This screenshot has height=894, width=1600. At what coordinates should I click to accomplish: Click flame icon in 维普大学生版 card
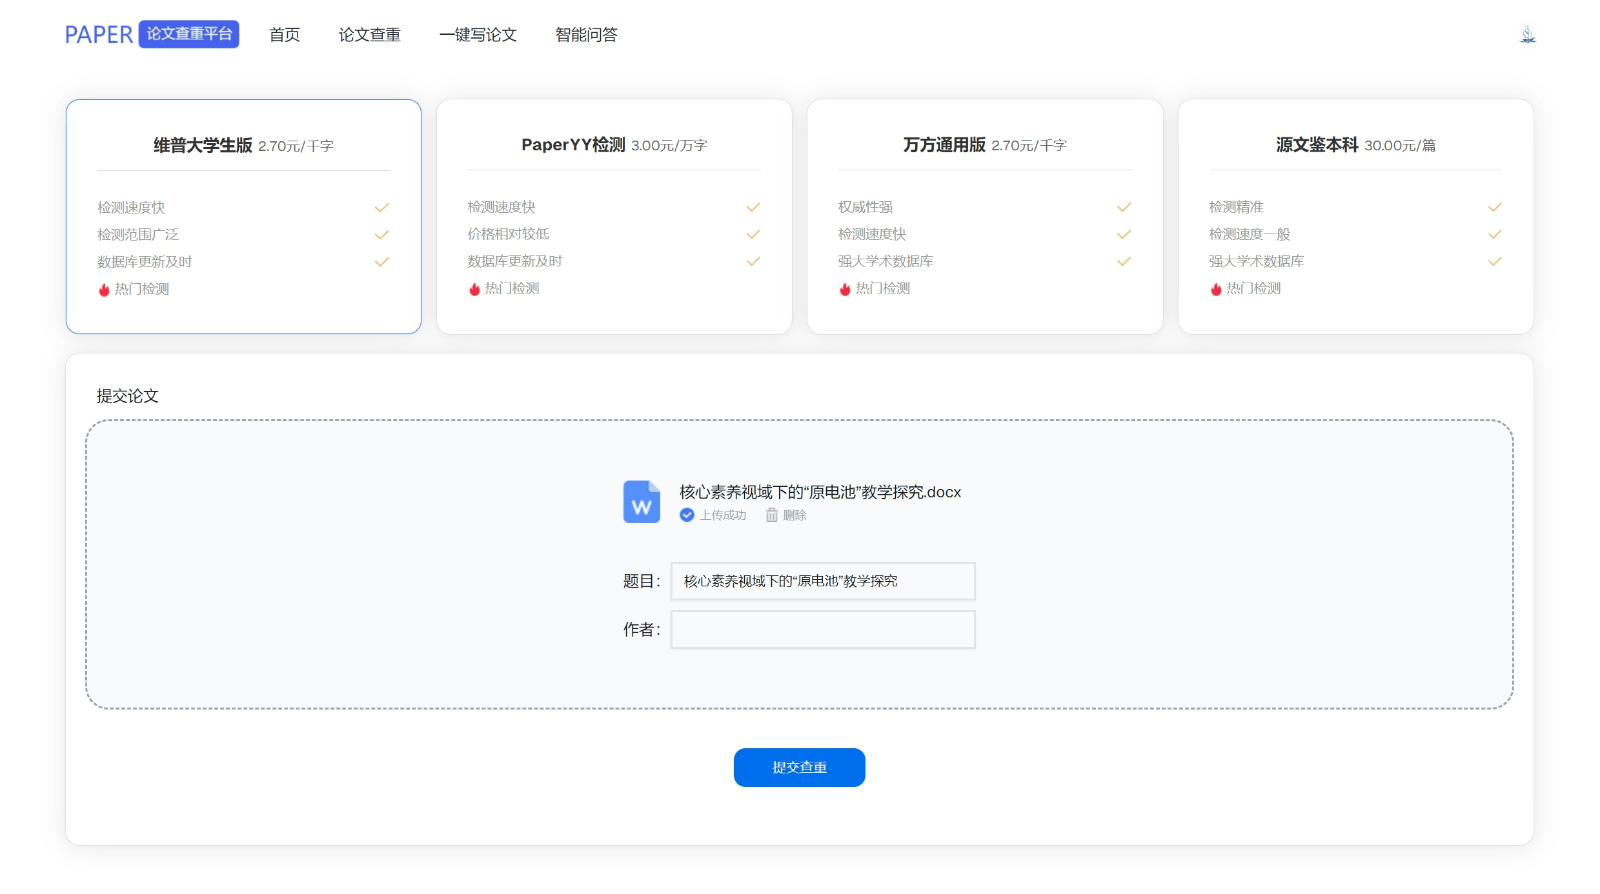point(104,290)
